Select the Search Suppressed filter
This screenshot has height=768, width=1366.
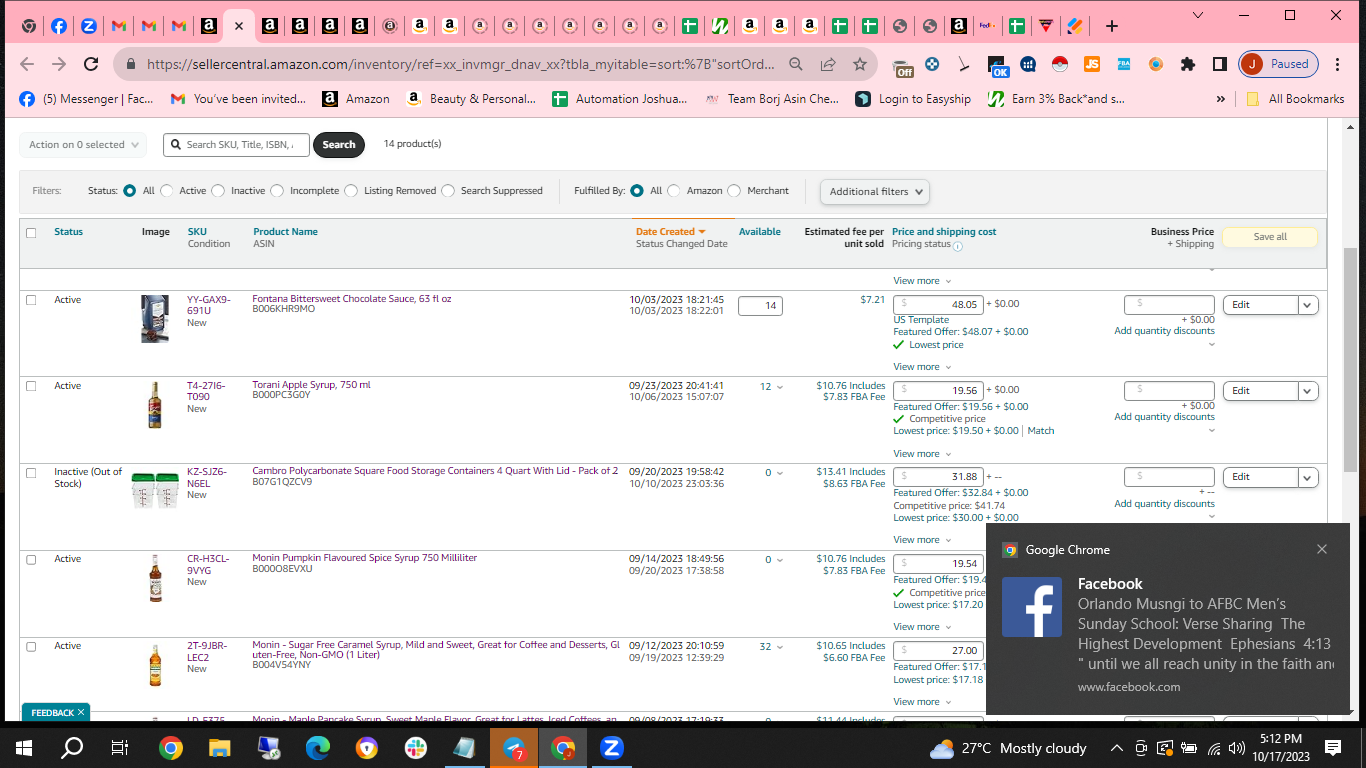point(448,190)
